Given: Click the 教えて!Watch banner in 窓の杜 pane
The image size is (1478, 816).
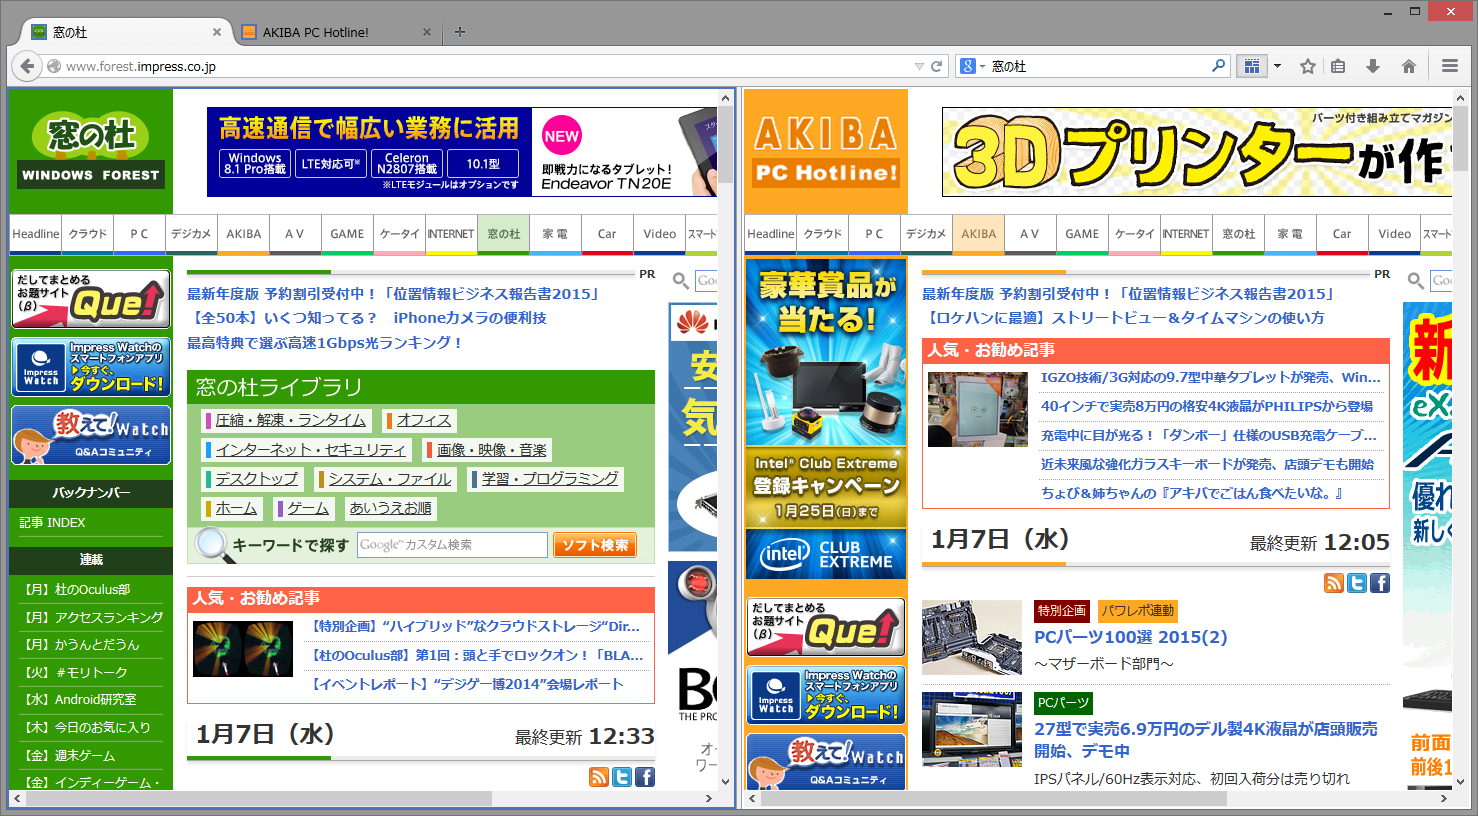Looking at the screenshot, I should [x=91, y=435].
